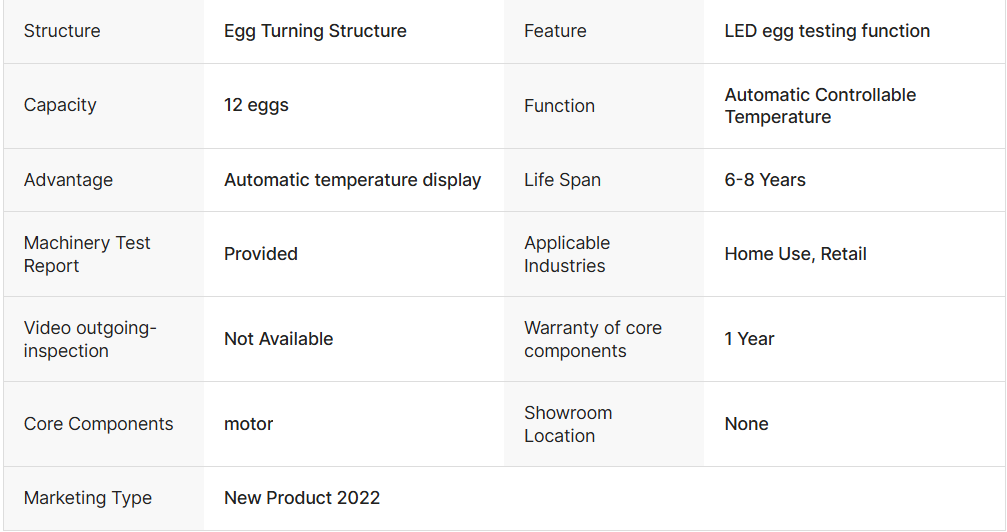The image size is (1007, 532).
Task: Click 'Video outgoing-inspection' label
Action: click(x=90, y=339)
